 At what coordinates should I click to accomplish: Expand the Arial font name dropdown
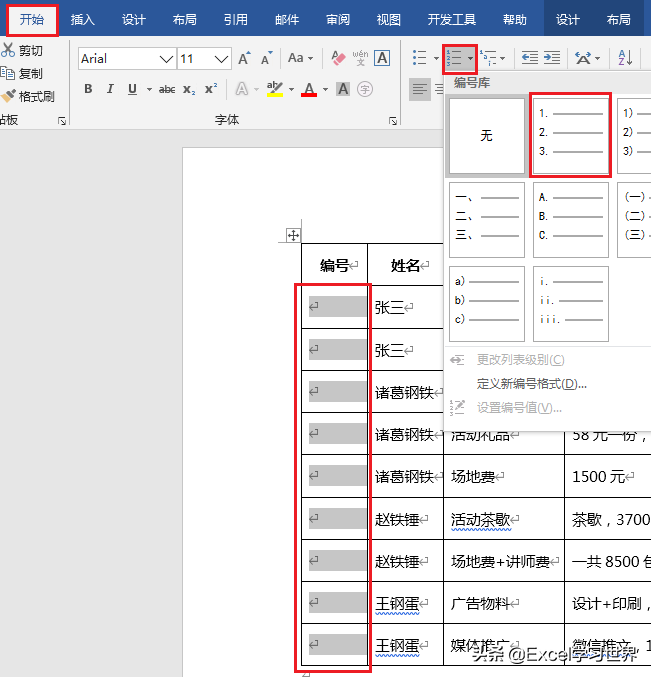(166, 59)
